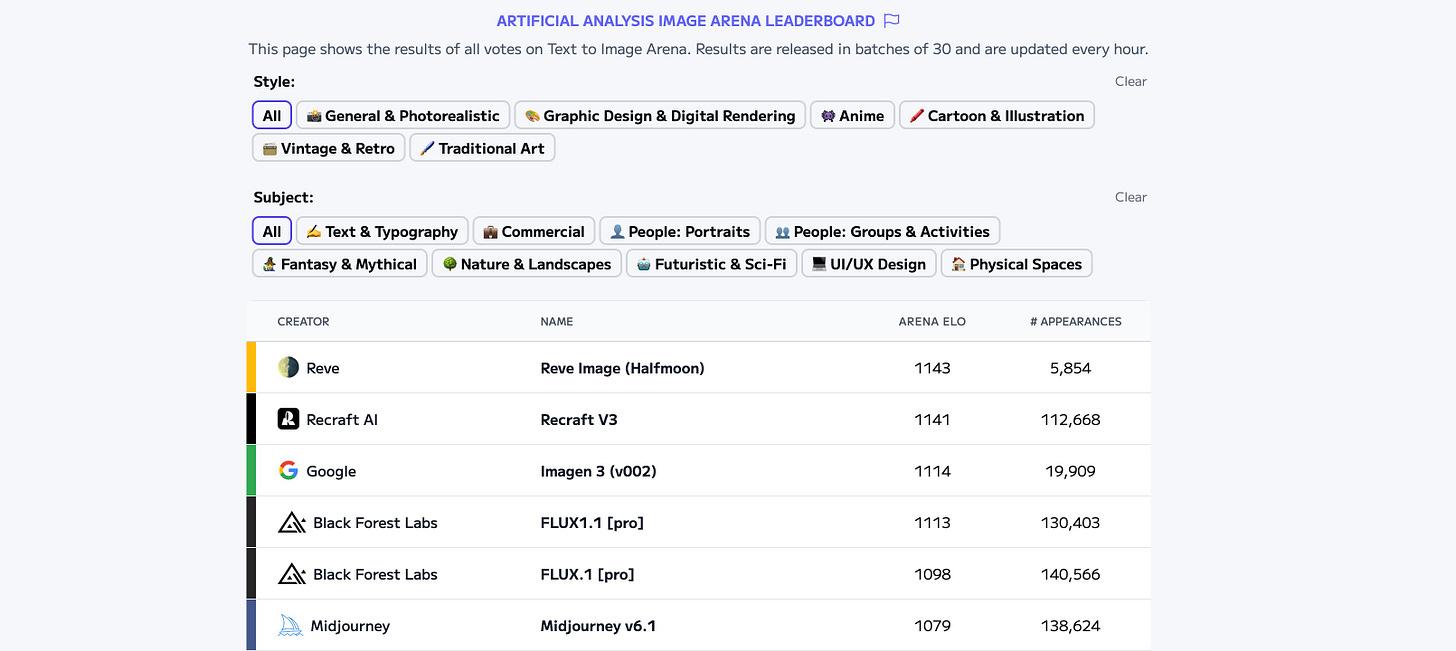The height and width of the screenshot is (651, 1456).
Task: Click appearances value 138,624
Action: point(1070,626)
